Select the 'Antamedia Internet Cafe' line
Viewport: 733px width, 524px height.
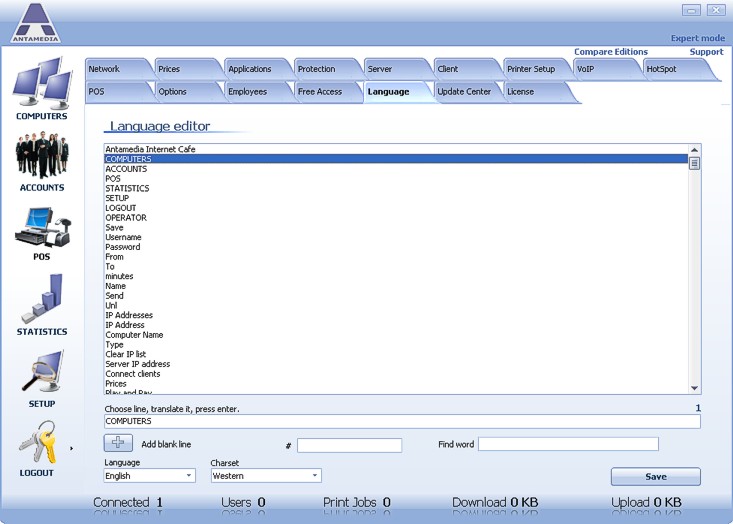[x=396, y=149]
